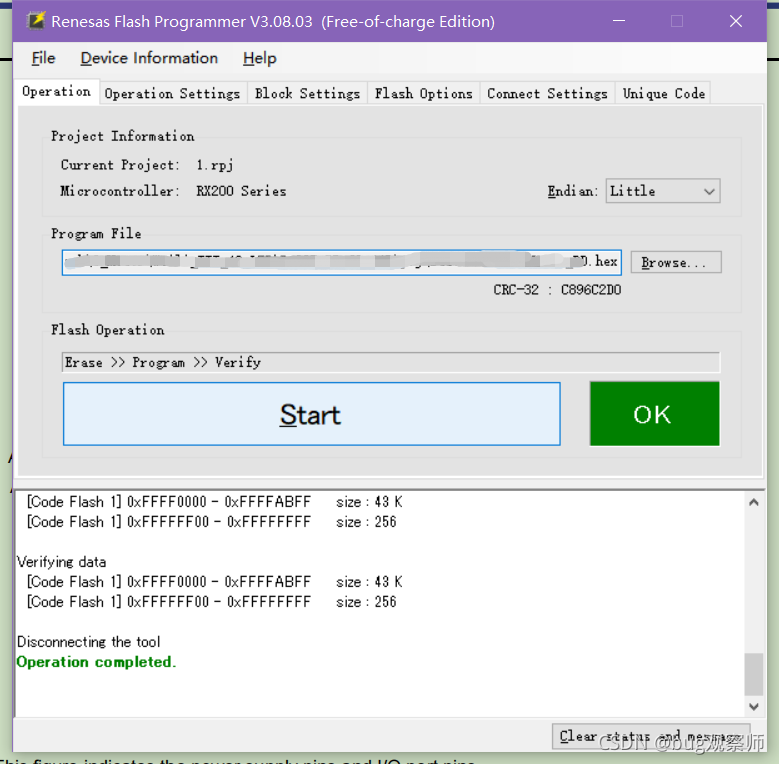Click the Clear status and message button
Image resolution: width=779 pixels, height=764 pixels.
(651, 736)
